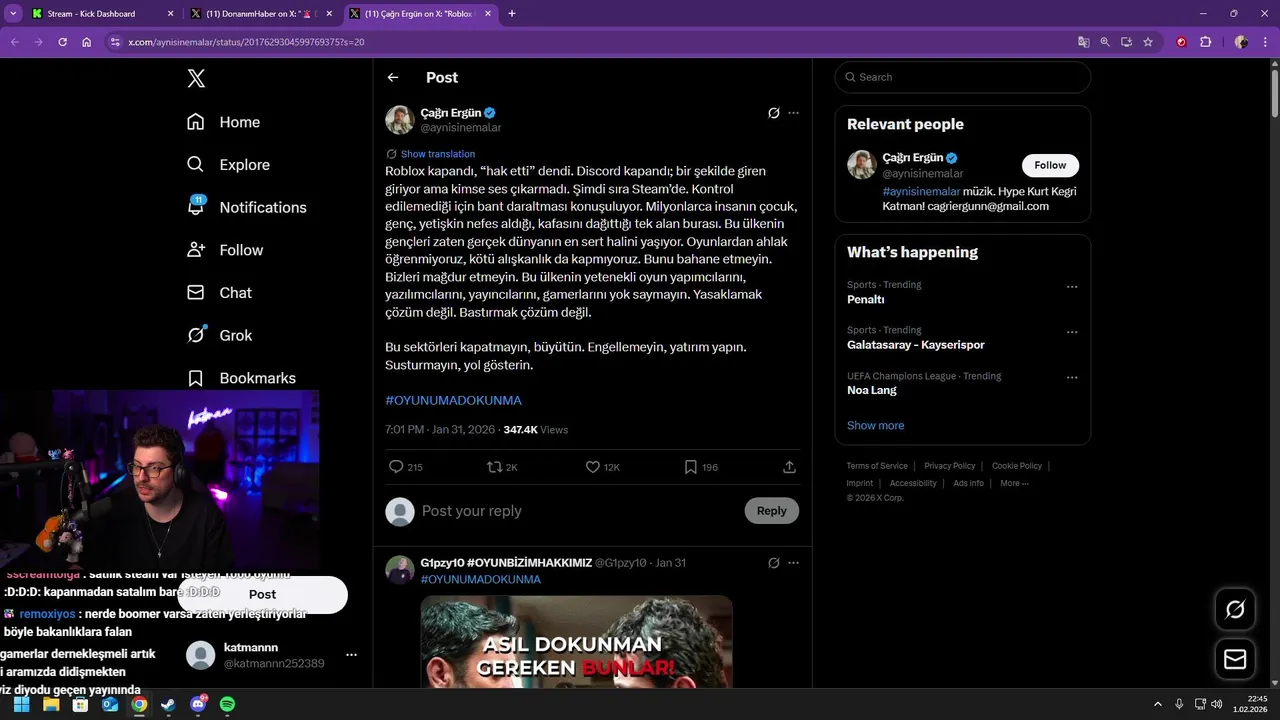Like the post with 12K likes

592,467
